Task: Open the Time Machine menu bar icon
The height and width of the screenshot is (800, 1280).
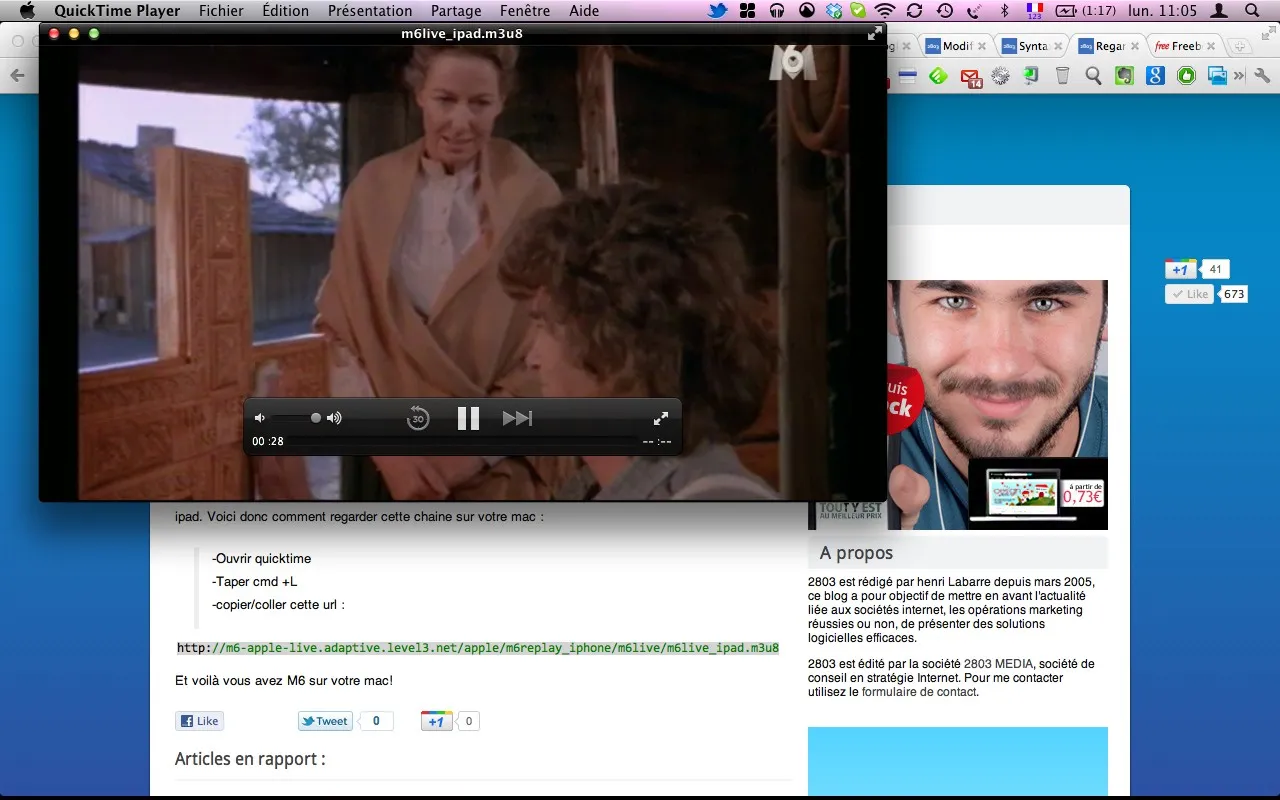Action: (945, 11)
